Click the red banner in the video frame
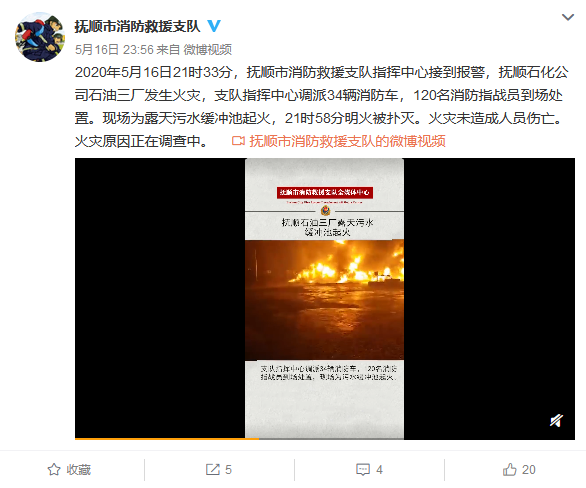The width and height of the screenshot is (586, 488). 325,192
